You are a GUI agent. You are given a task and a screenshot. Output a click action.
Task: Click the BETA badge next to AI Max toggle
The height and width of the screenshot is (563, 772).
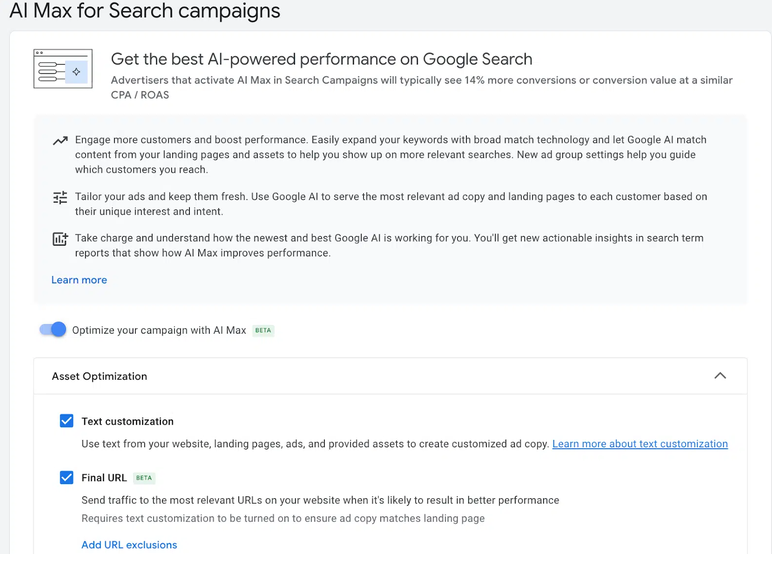pos(263,330)
